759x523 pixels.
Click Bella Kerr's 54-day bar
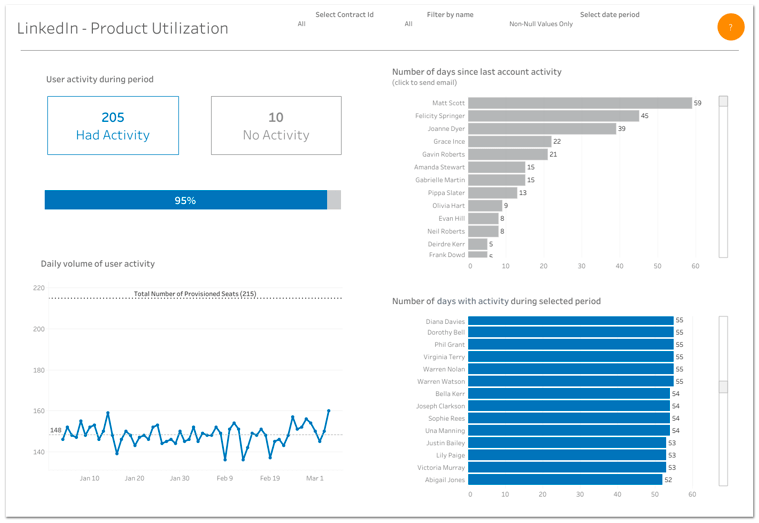(569, 394)
